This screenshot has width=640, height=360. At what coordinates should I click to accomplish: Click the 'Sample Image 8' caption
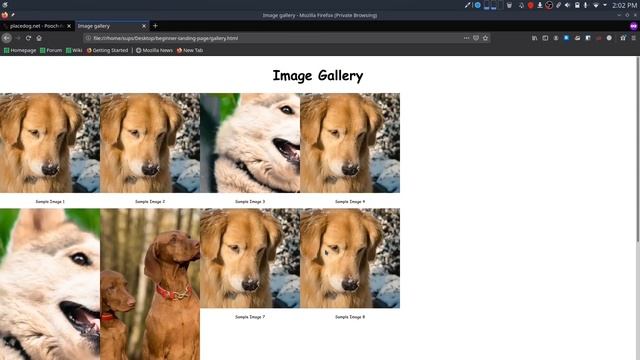pos(350,317)
